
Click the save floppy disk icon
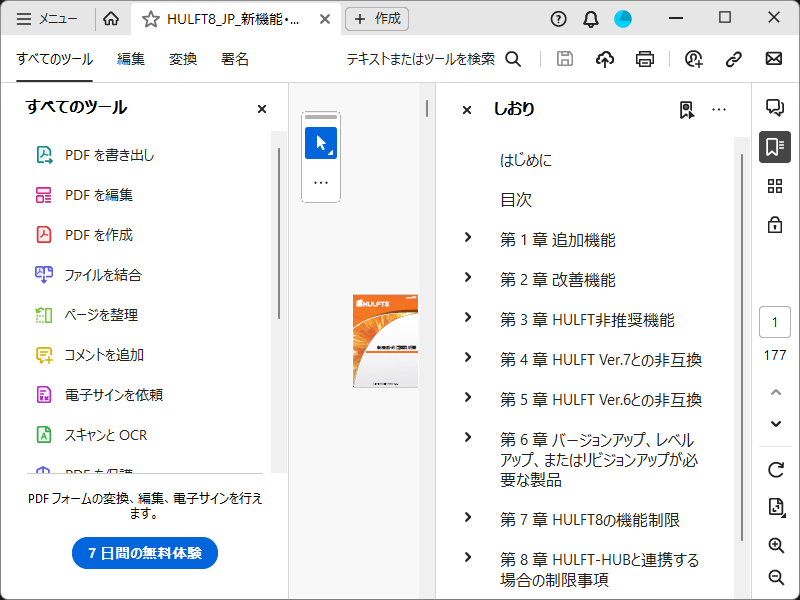click(565, 59)
